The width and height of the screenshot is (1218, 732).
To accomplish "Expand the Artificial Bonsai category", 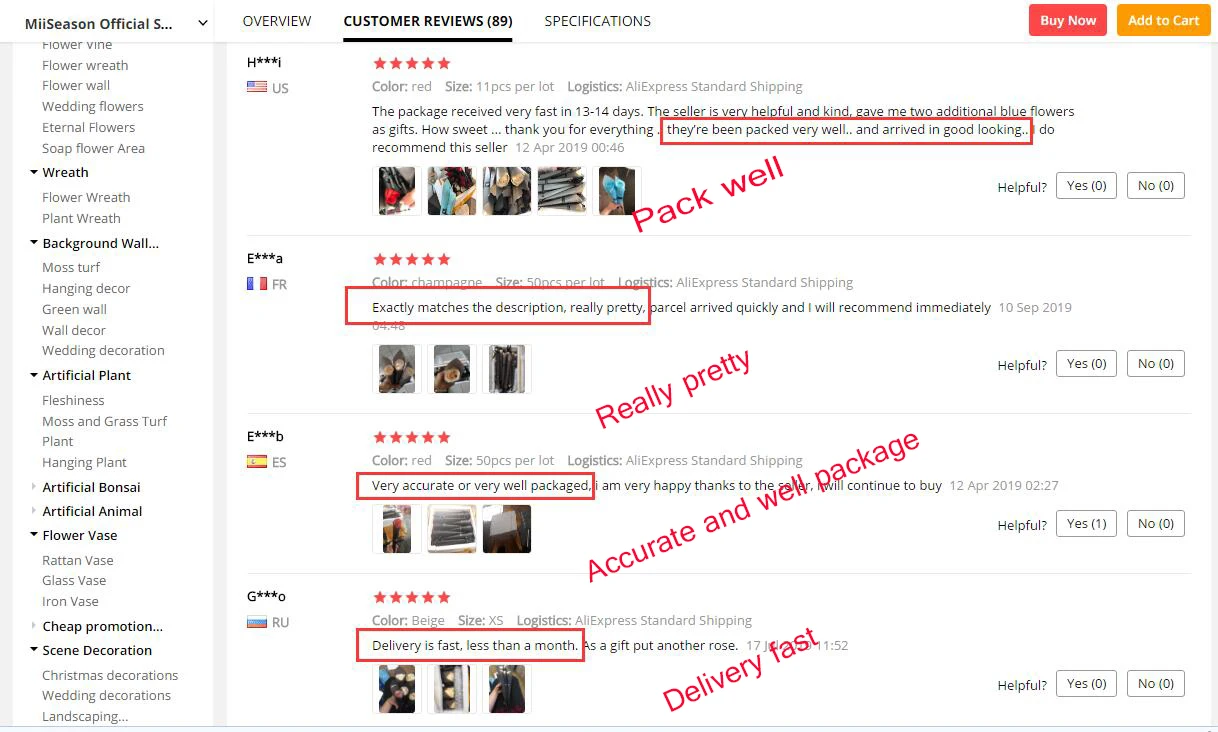I will point(34,487).
